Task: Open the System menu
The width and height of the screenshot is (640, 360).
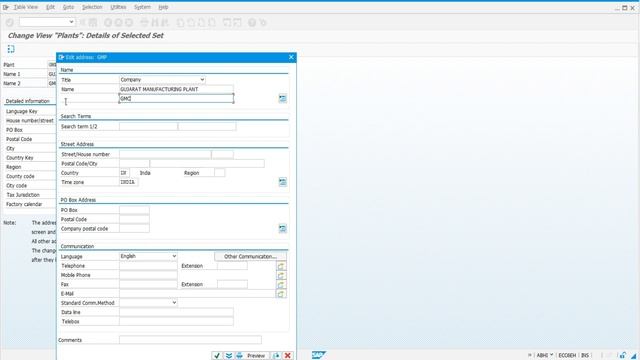Action: (x=142, y=7)
